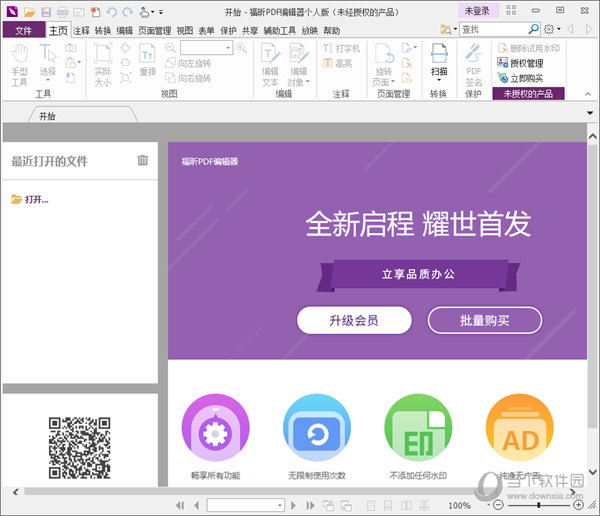Click Edit Object (编辑对象) tool
The width and height of the screenshot is (600, 516).
[x=298, y=65]
